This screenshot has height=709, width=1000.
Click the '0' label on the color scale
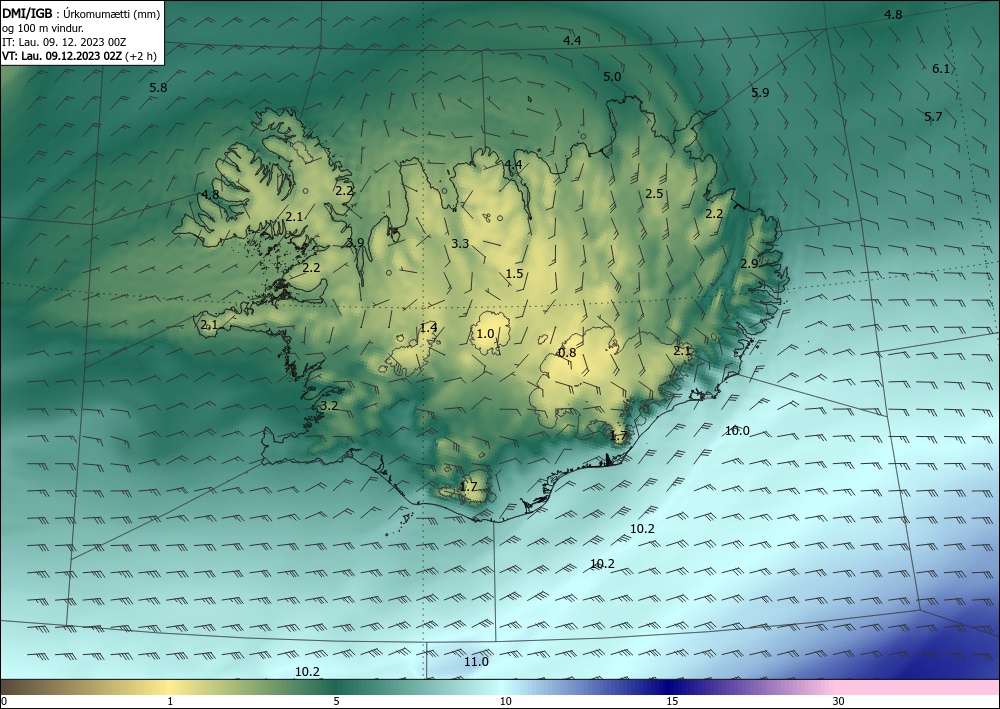point(4,702)
